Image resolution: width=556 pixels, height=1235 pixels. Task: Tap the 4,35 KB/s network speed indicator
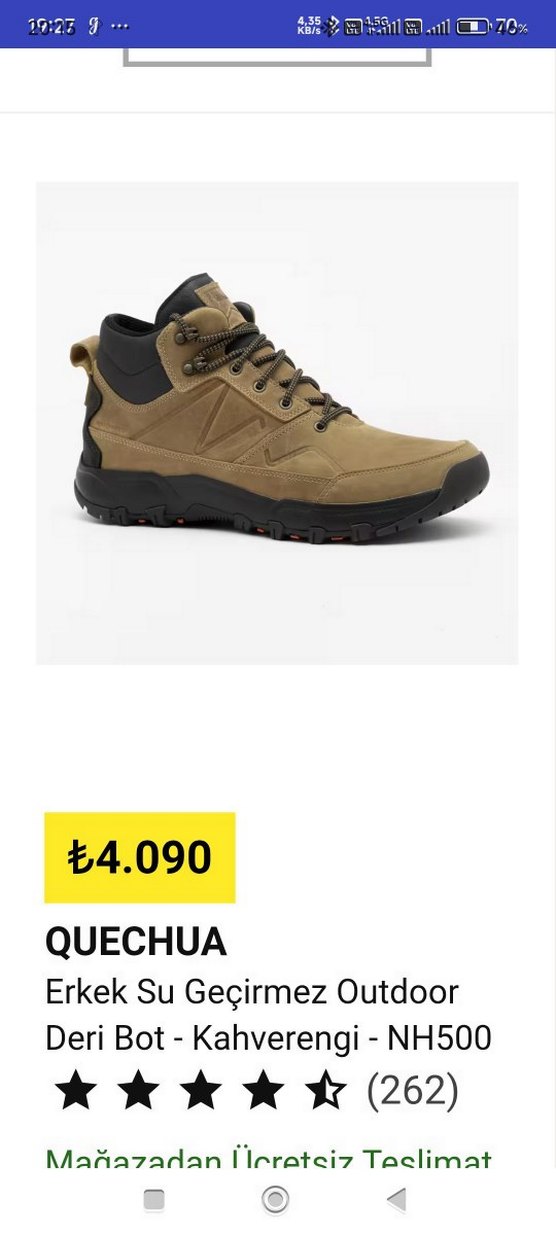click(x=309, y=26)
